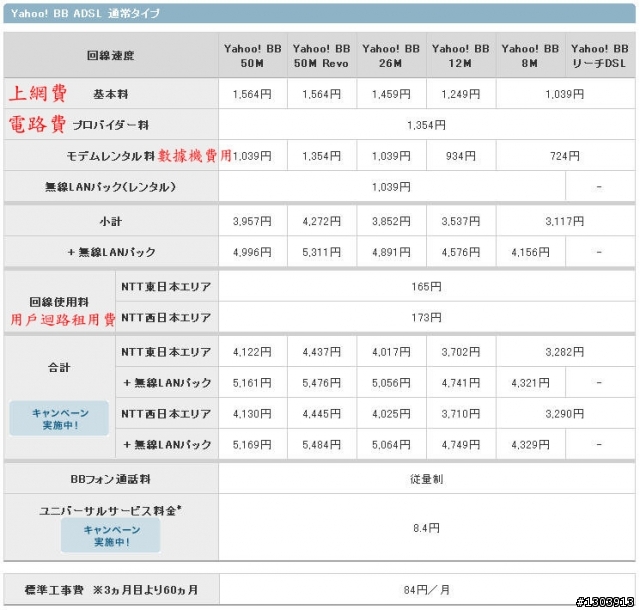
Task: Select the 4,437円 total cell
Action: coord(322,352)
